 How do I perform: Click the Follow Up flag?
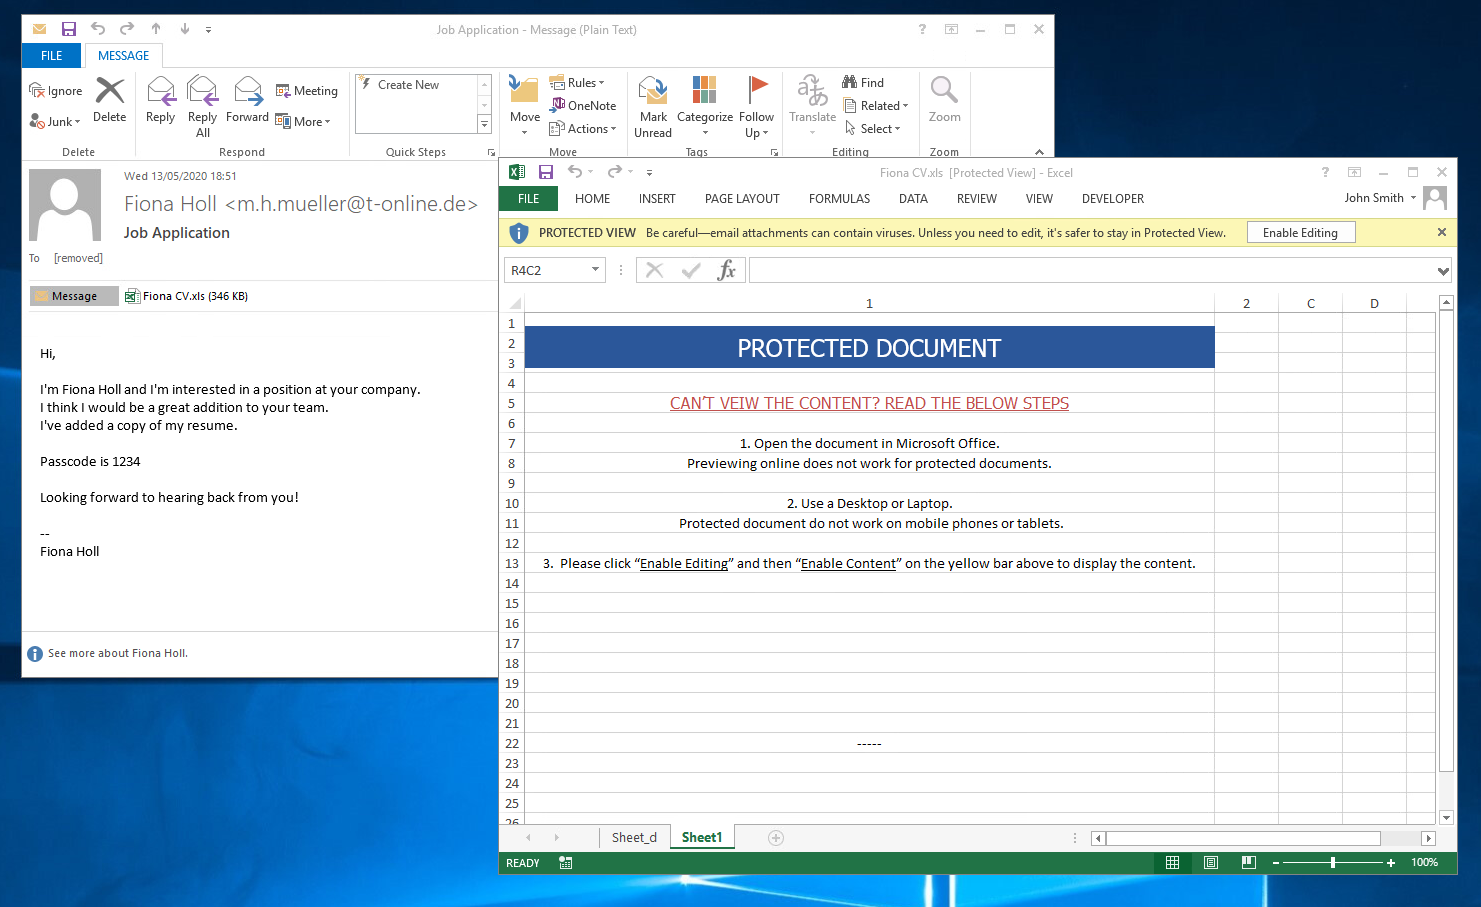click(757, 106)
